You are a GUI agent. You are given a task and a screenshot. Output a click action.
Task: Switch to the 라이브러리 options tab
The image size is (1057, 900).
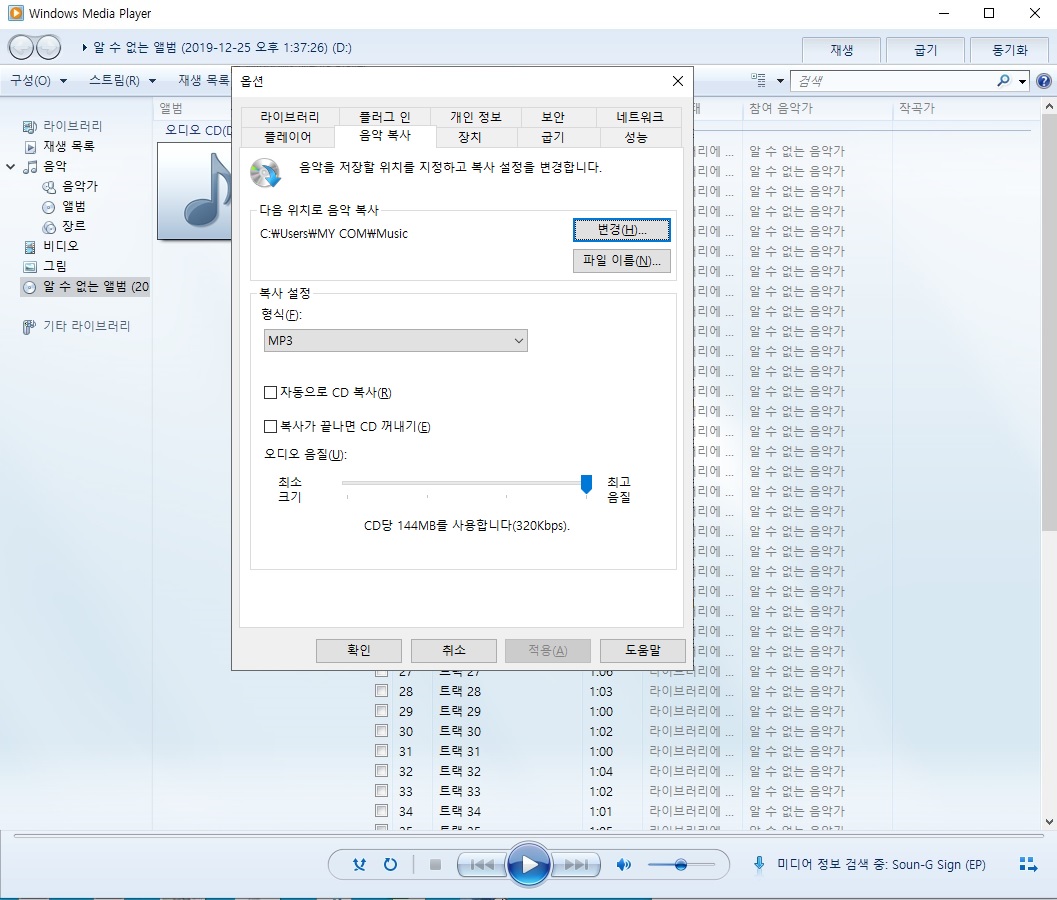(290, 117)
